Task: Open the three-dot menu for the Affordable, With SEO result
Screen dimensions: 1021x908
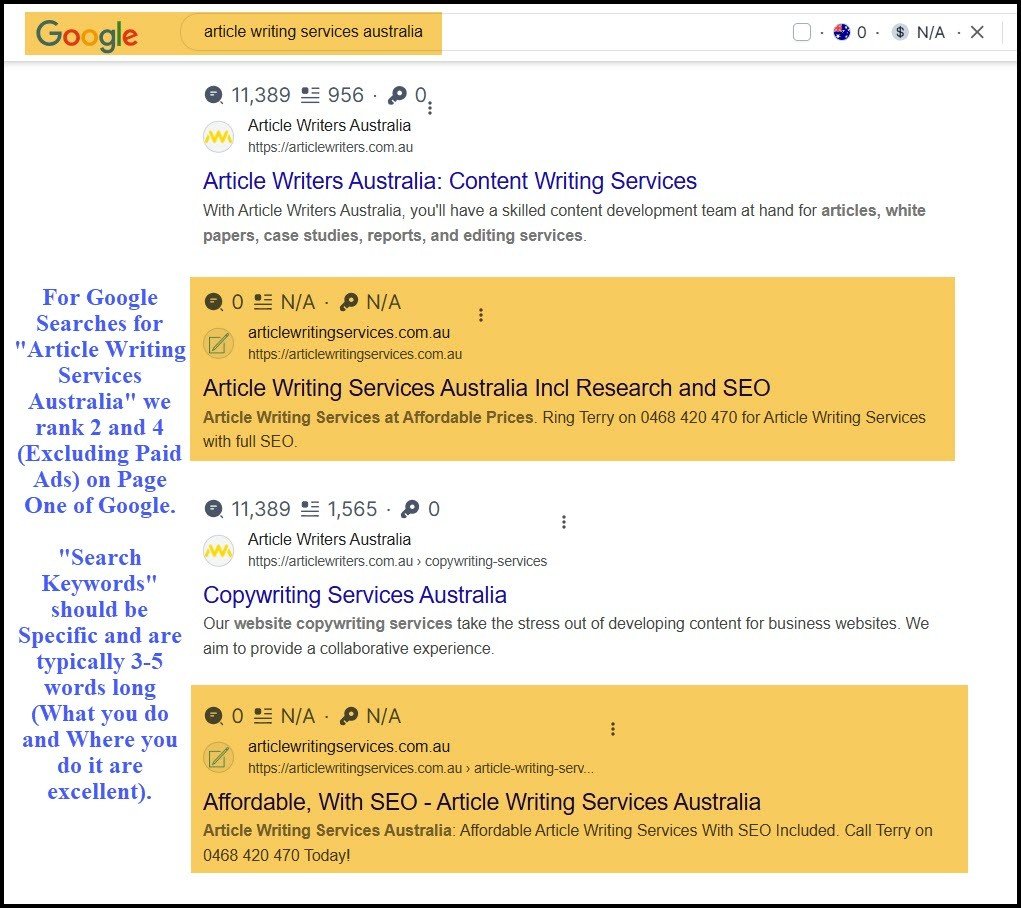Action: (613, 729)
